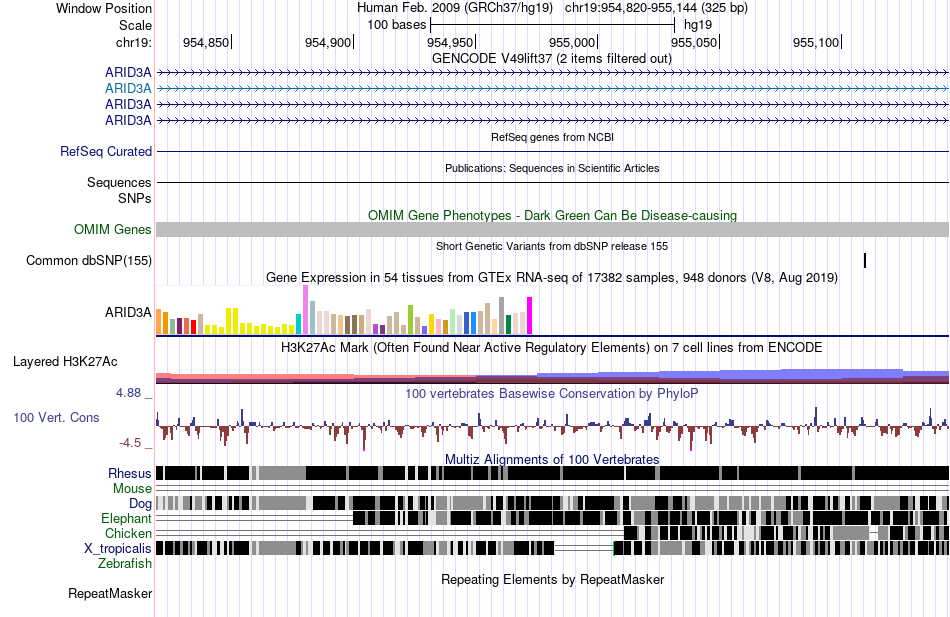Click the hg19 label beside scale bar

pos(698,25)
